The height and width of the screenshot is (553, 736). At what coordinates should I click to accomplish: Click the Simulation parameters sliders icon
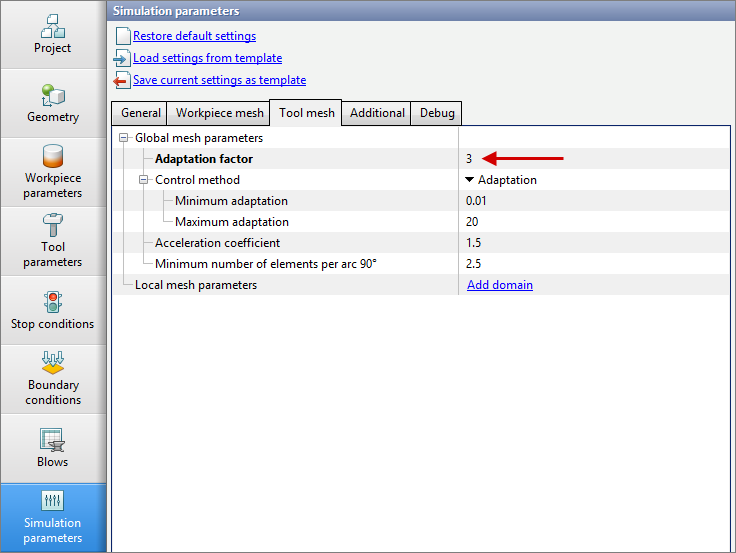[53, 501]
